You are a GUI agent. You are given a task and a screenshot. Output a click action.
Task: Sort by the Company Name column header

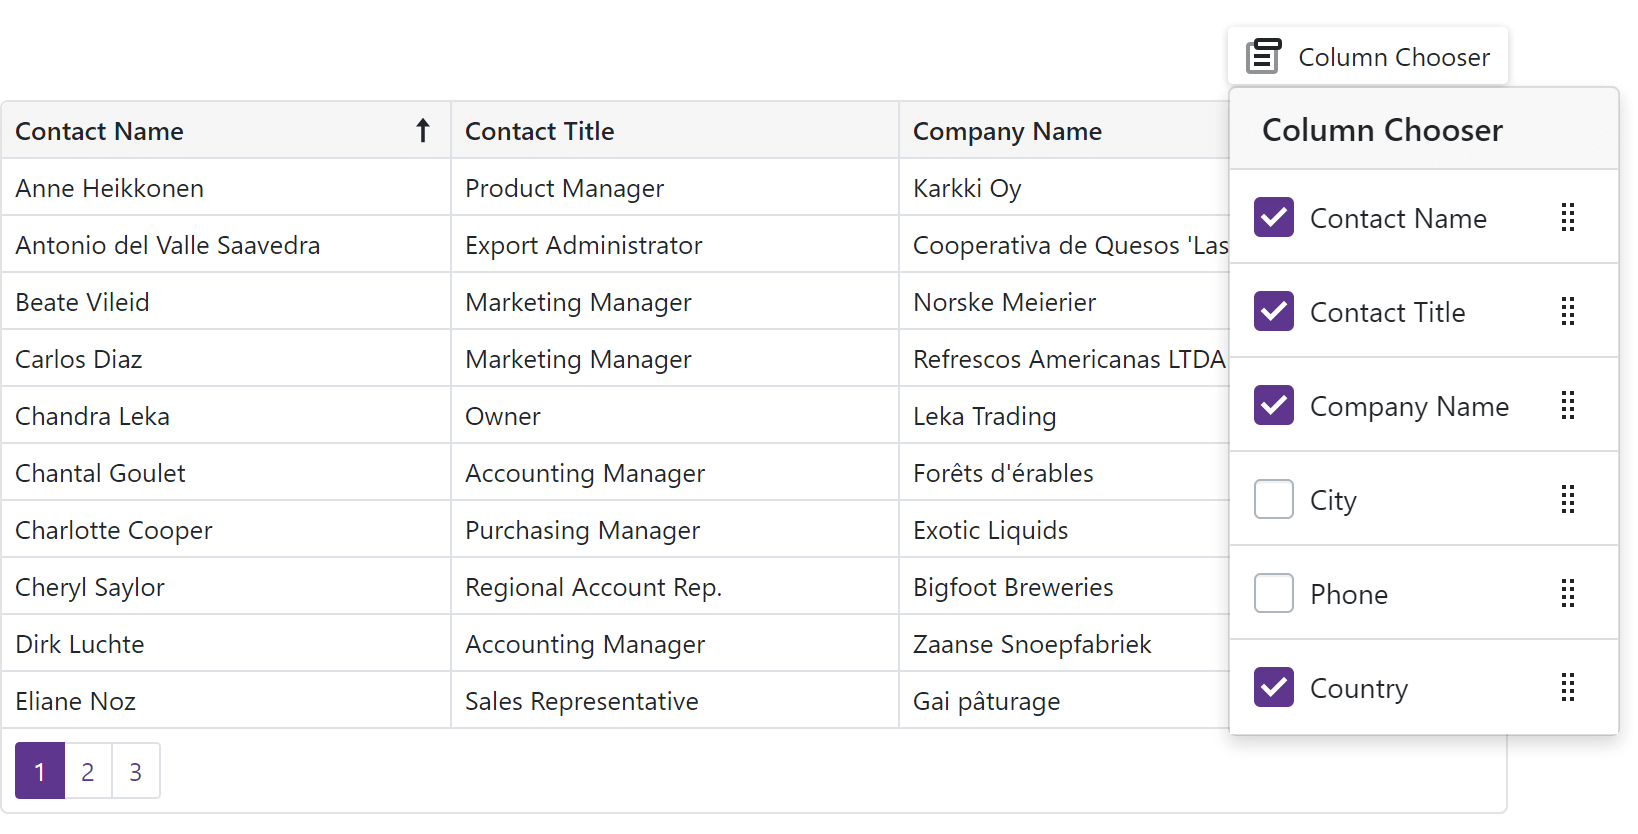[x=1007, y=131]
